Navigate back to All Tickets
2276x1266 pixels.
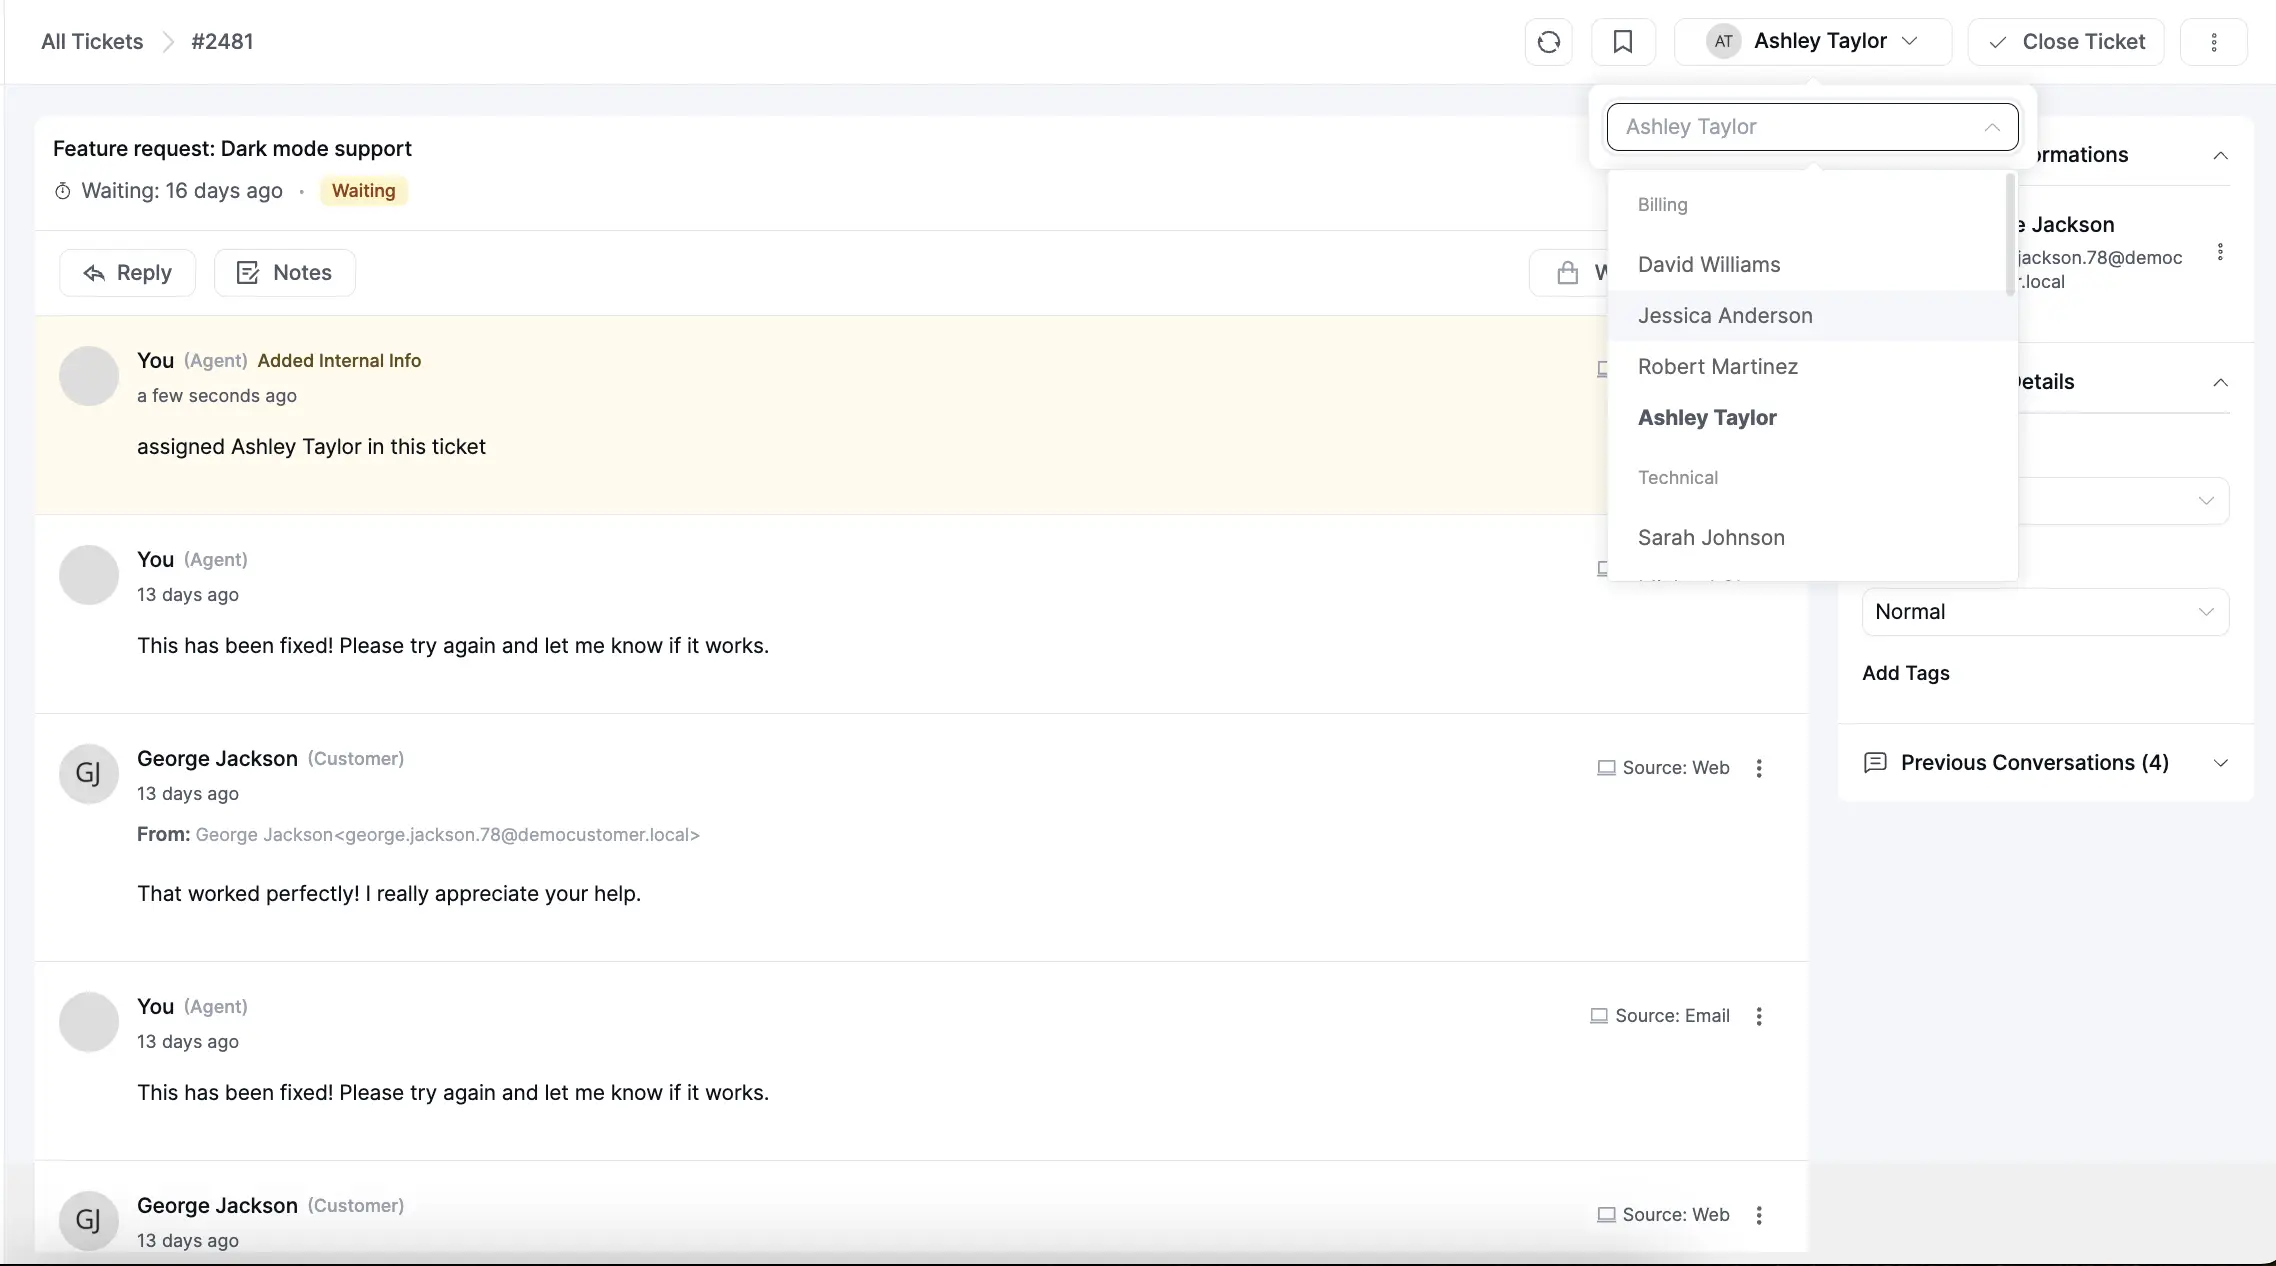[92, 41]
